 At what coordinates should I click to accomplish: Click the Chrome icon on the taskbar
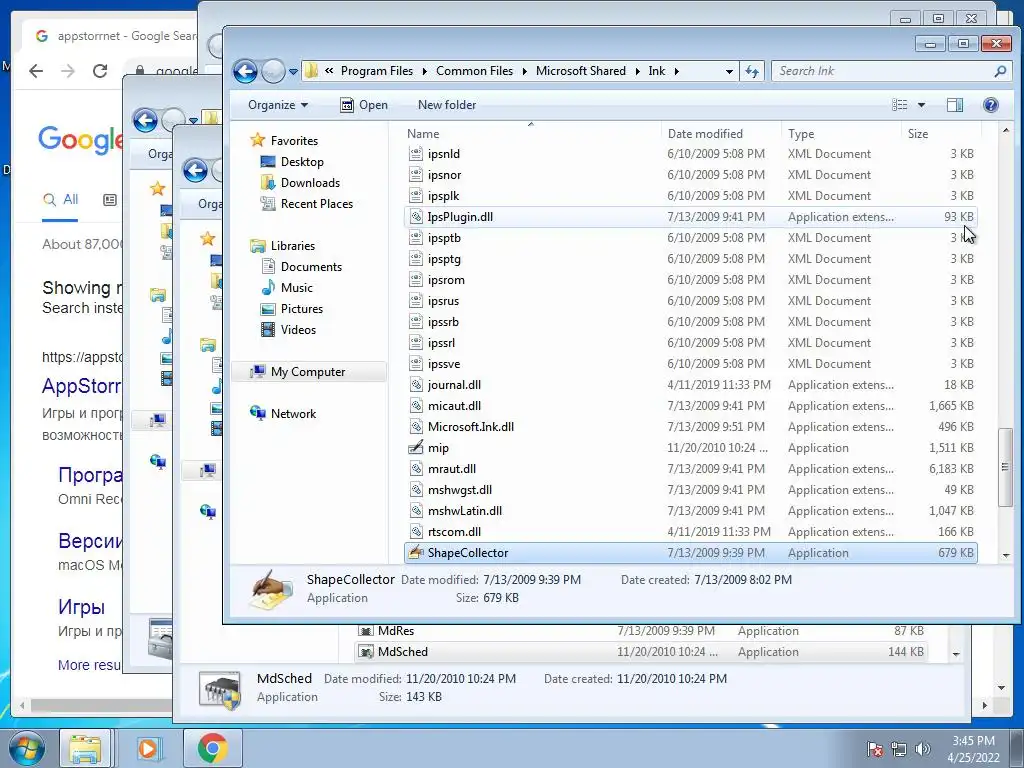(212, 748)
